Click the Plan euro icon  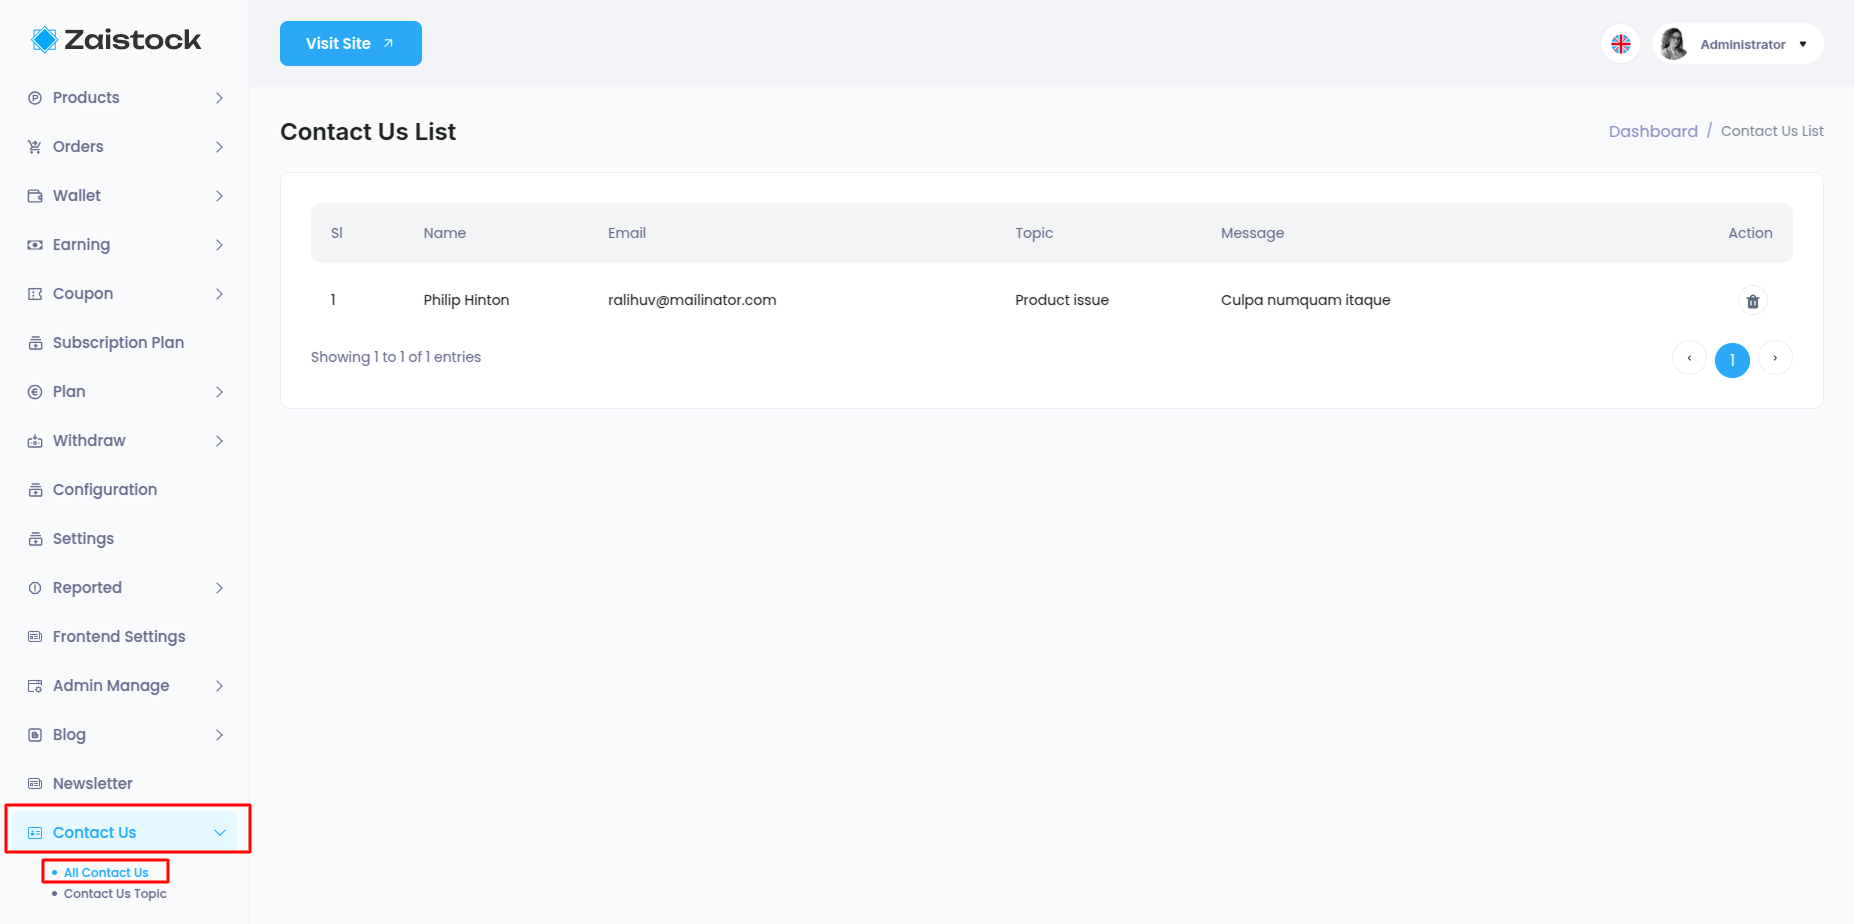(35, 392)
